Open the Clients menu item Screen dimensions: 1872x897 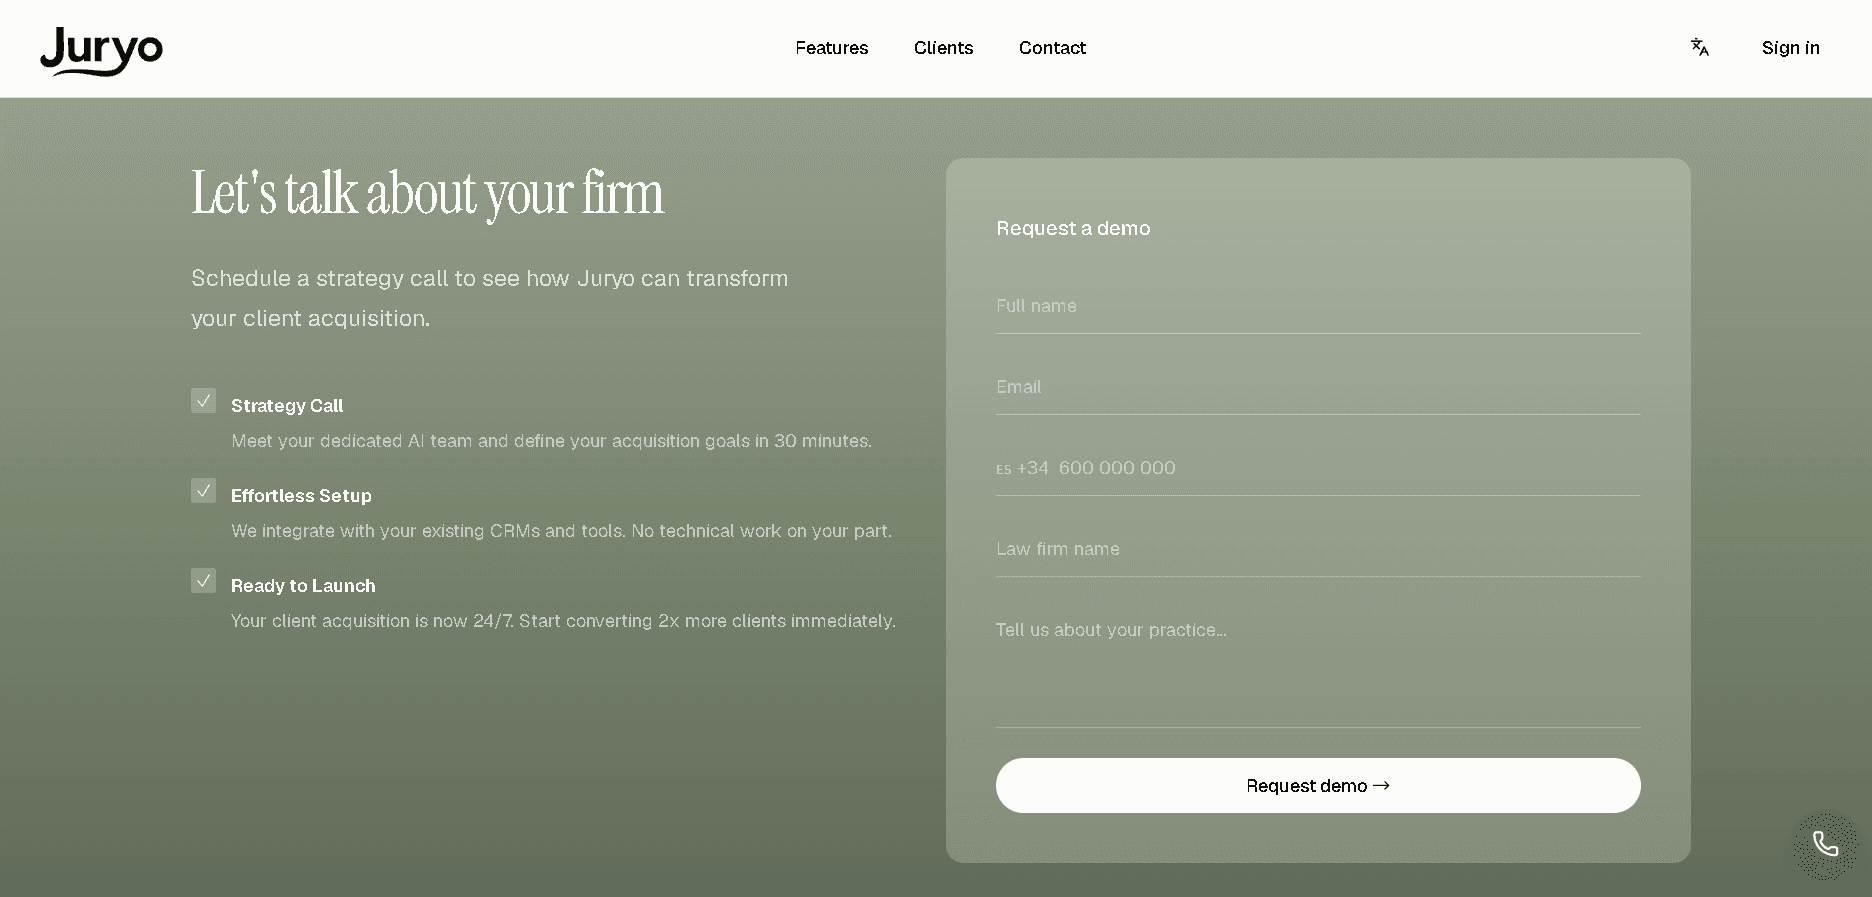pyautogui.click(x=943, y=48)
